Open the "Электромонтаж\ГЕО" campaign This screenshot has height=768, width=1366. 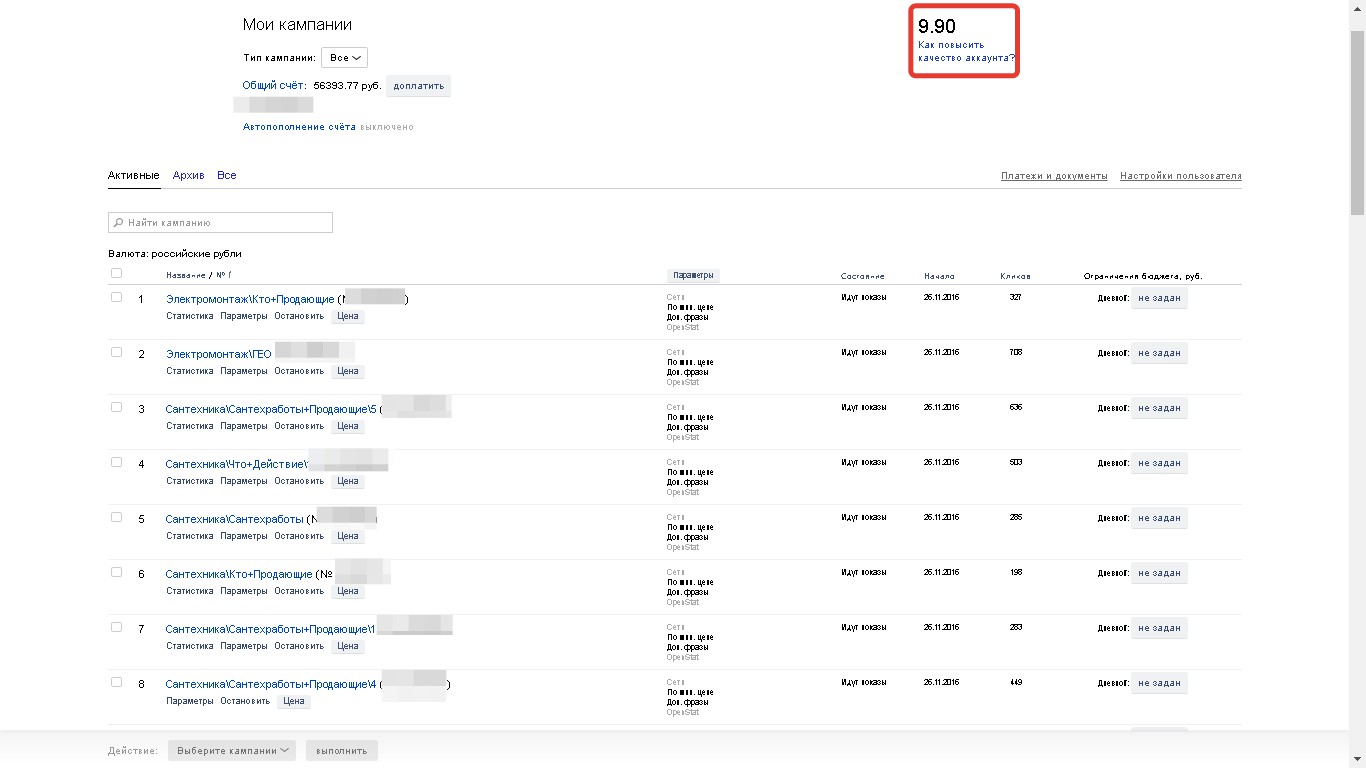[219, 355]
